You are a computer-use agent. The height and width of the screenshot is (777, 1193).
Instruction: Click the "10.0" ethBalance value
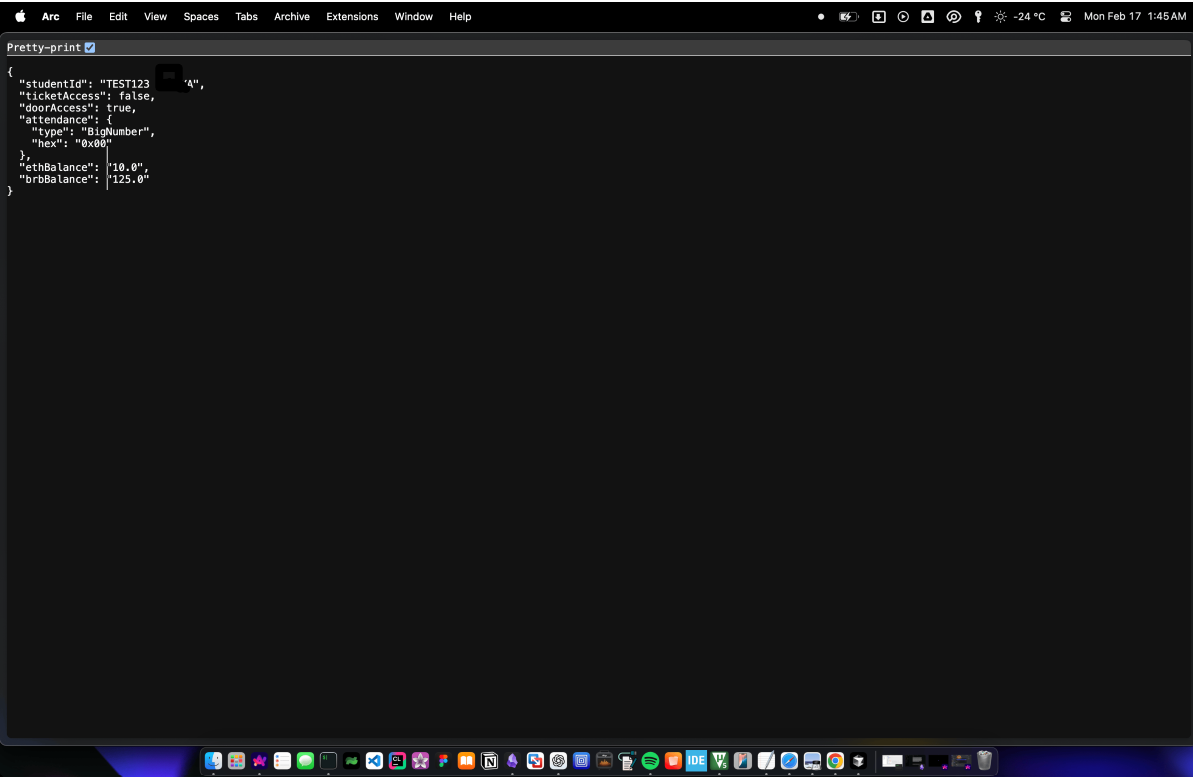[125, 167]
